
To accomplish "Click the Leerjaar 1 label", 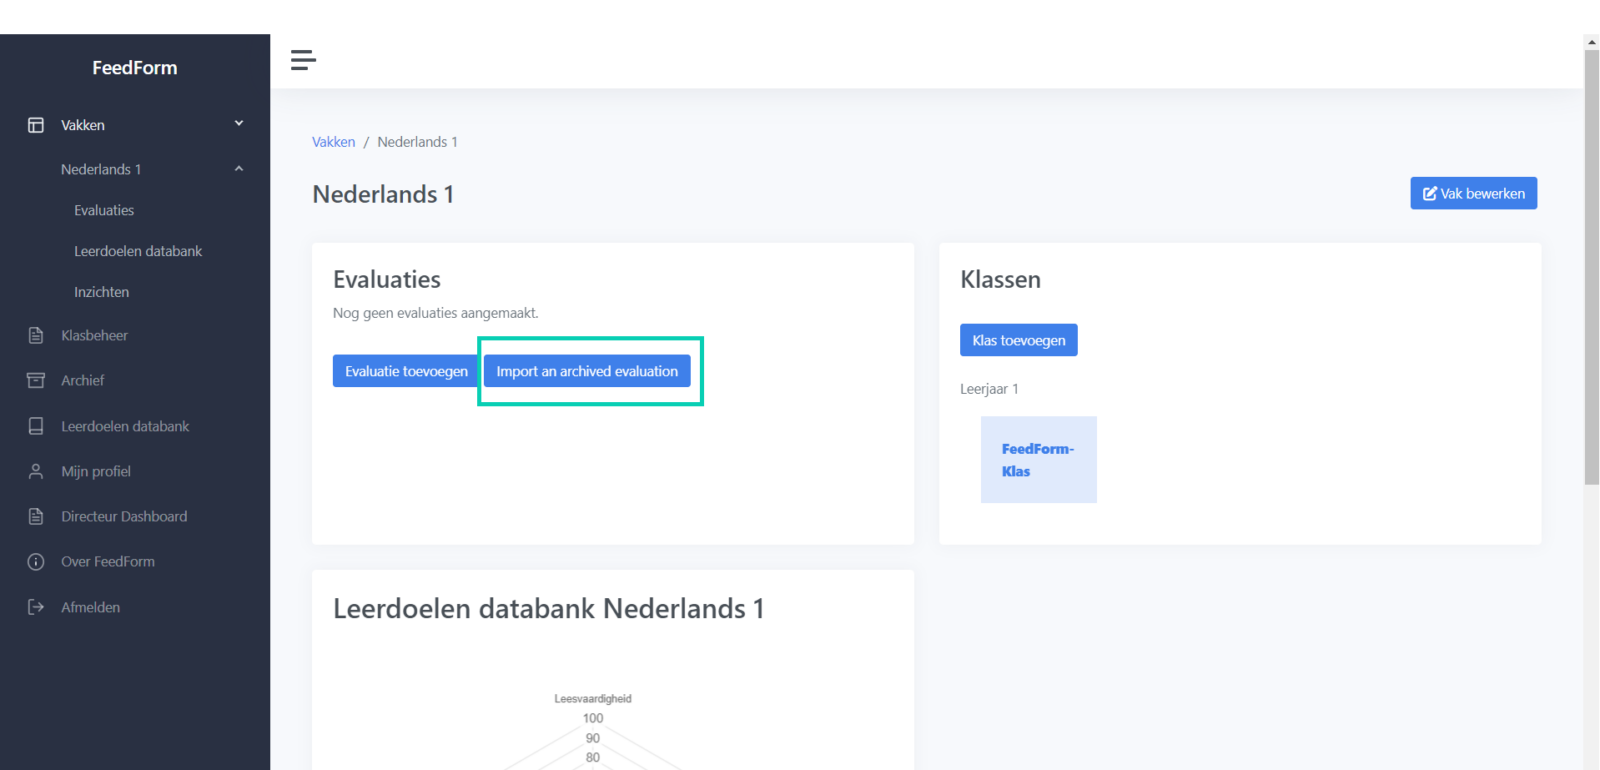I will 989,389.
